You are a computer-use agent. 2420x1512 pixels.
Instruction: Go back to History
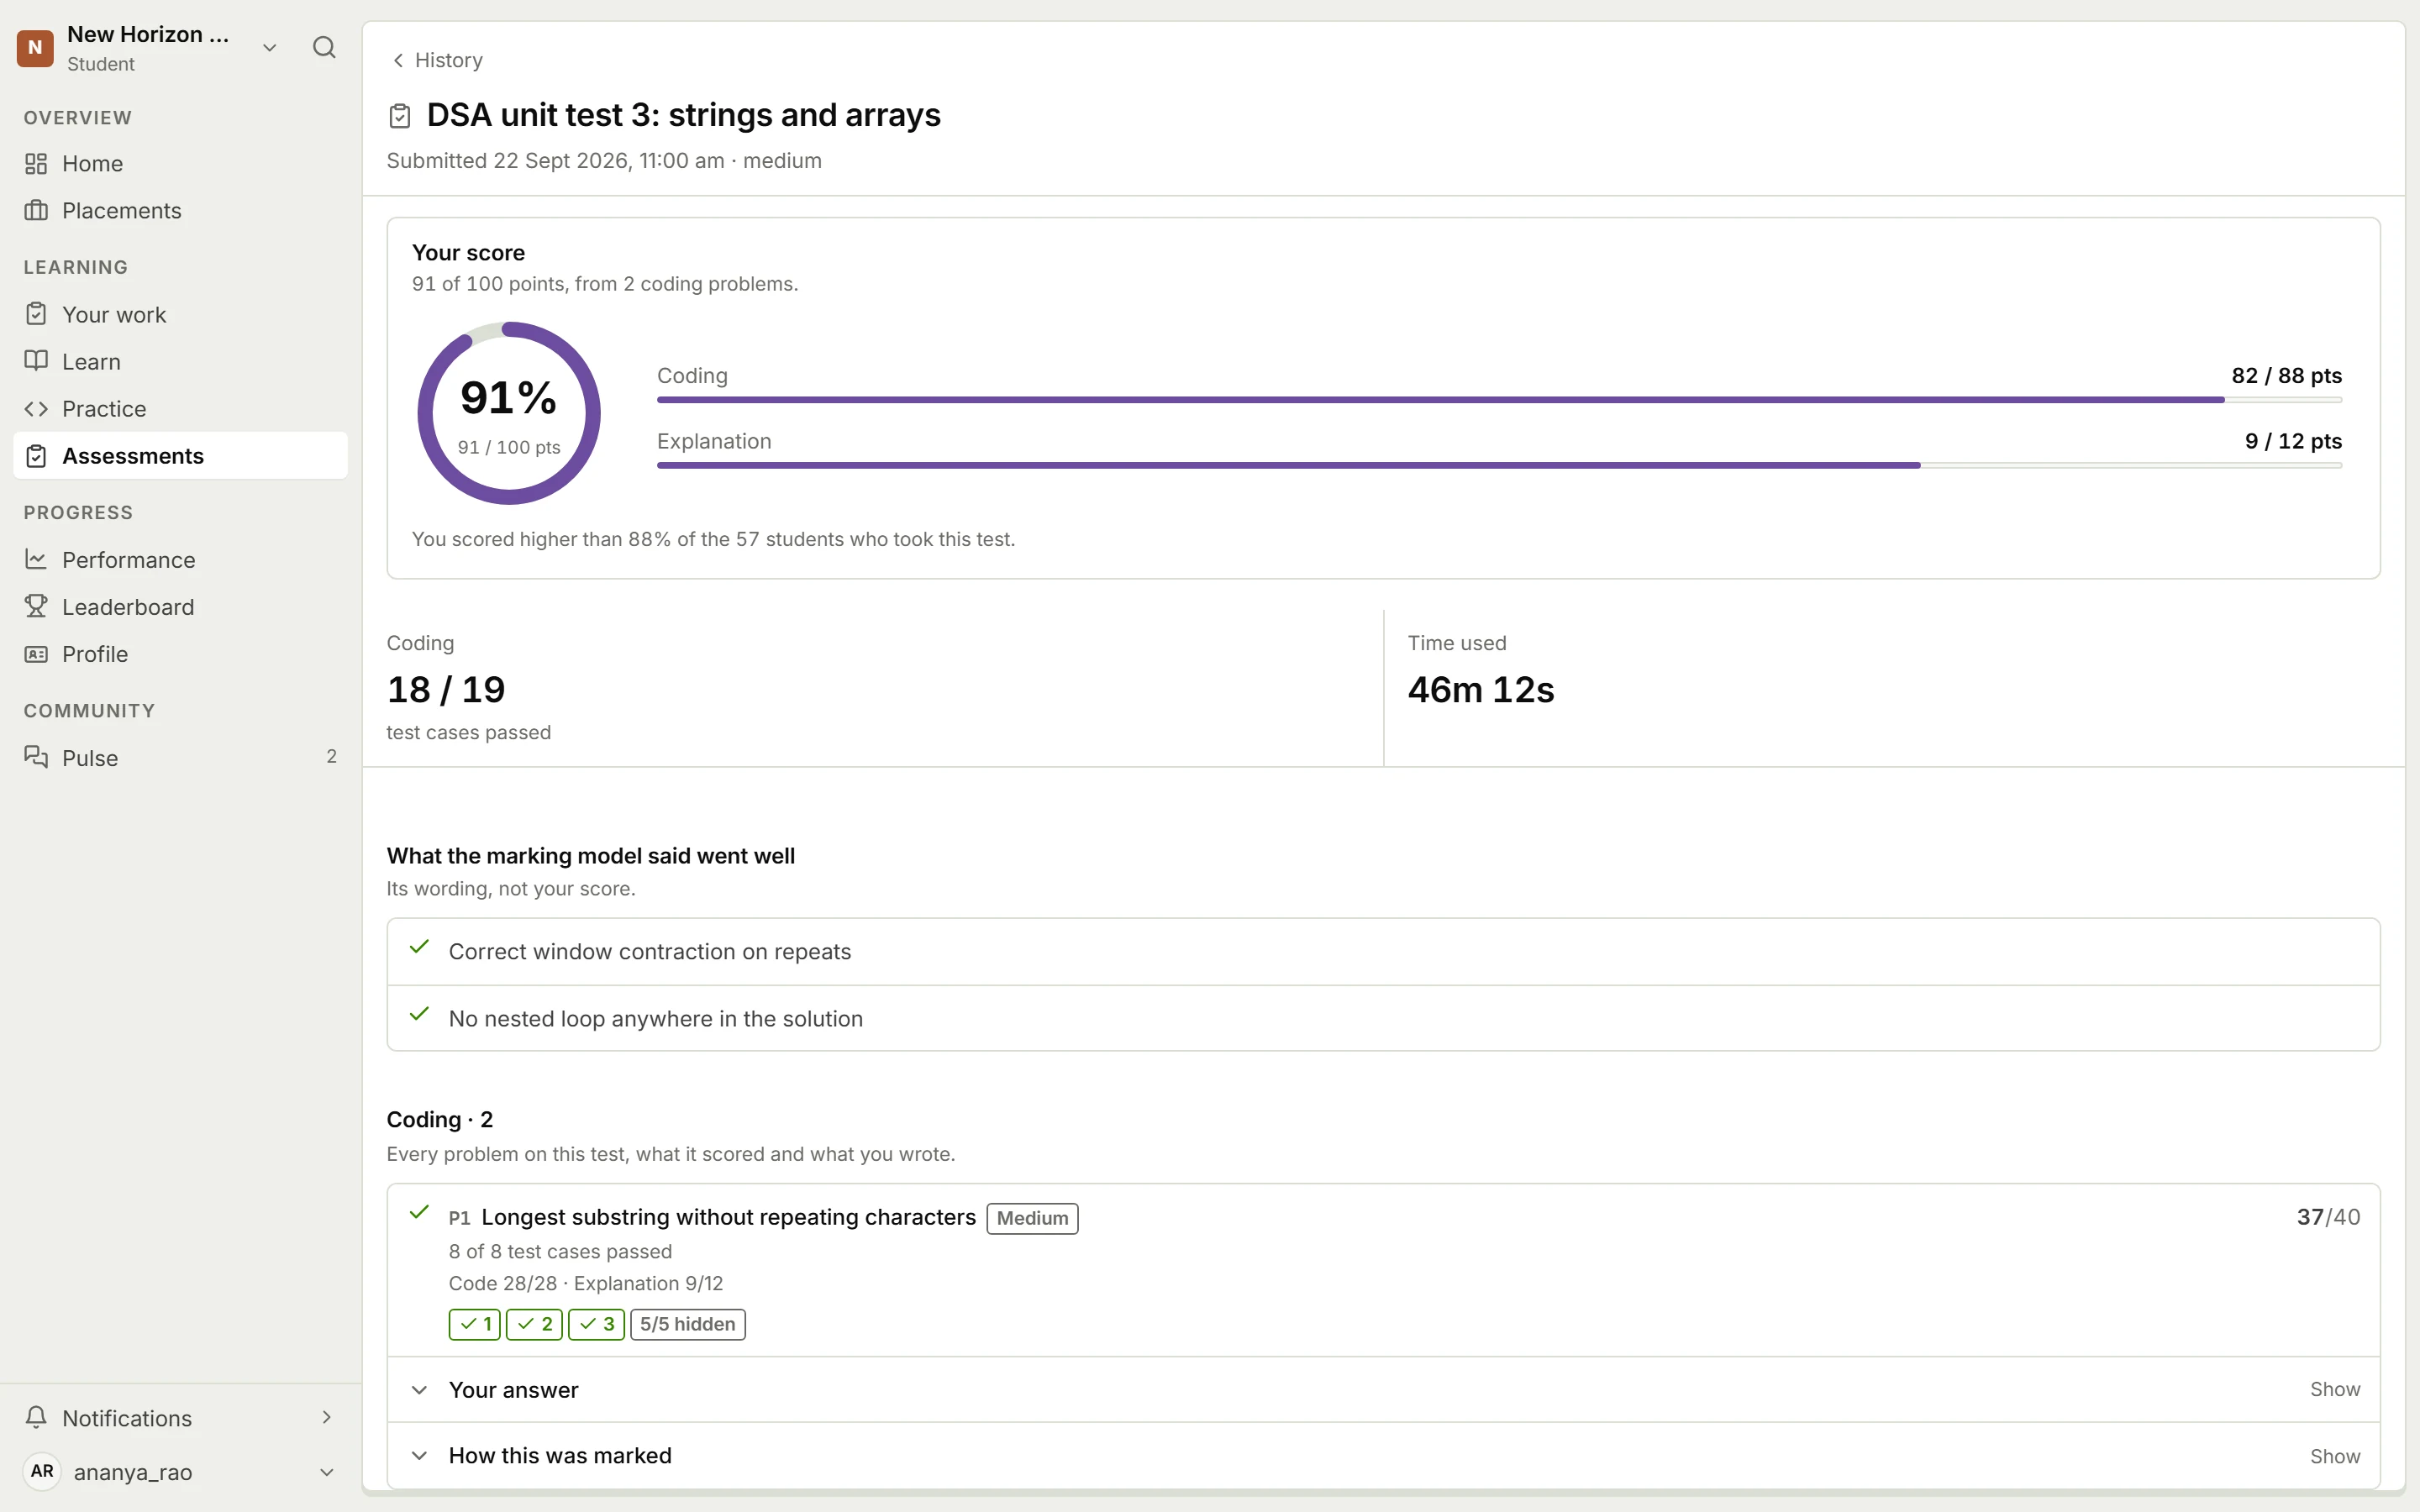pos(437,60)
